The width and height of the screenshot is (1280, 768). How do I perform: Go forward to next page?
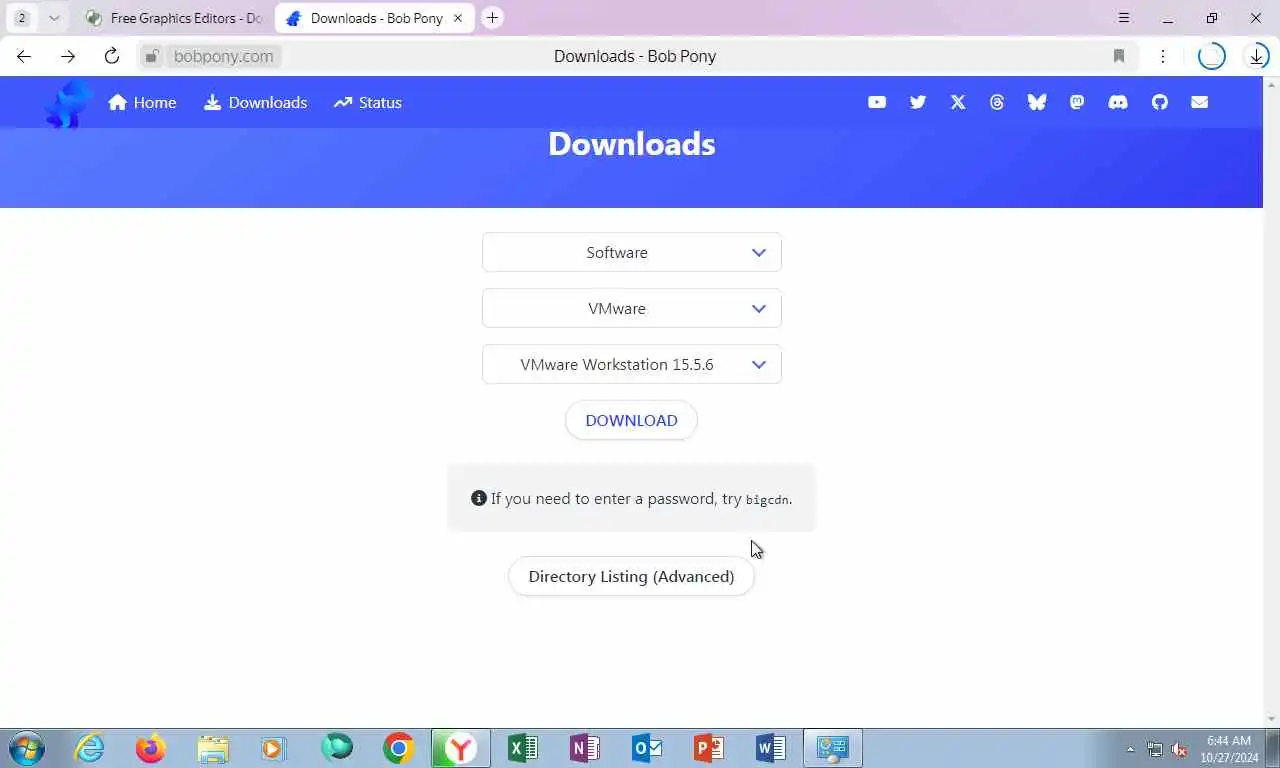tap(68, 56)
